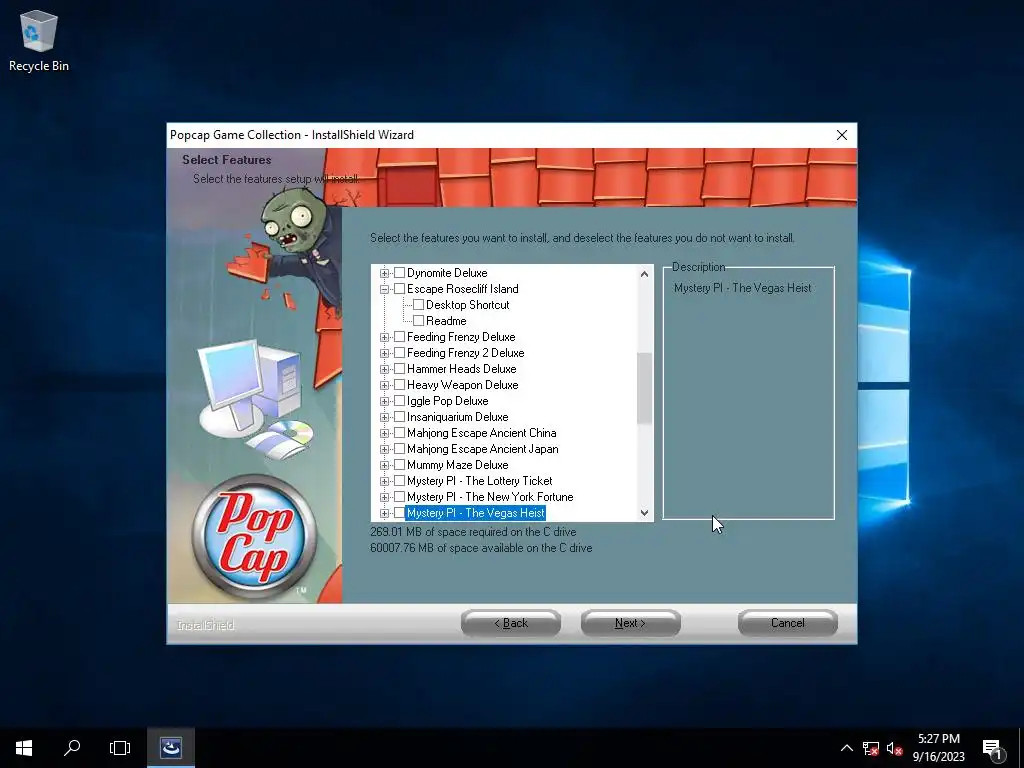
Task: Open network status tray icon
Action: [870, 748]
